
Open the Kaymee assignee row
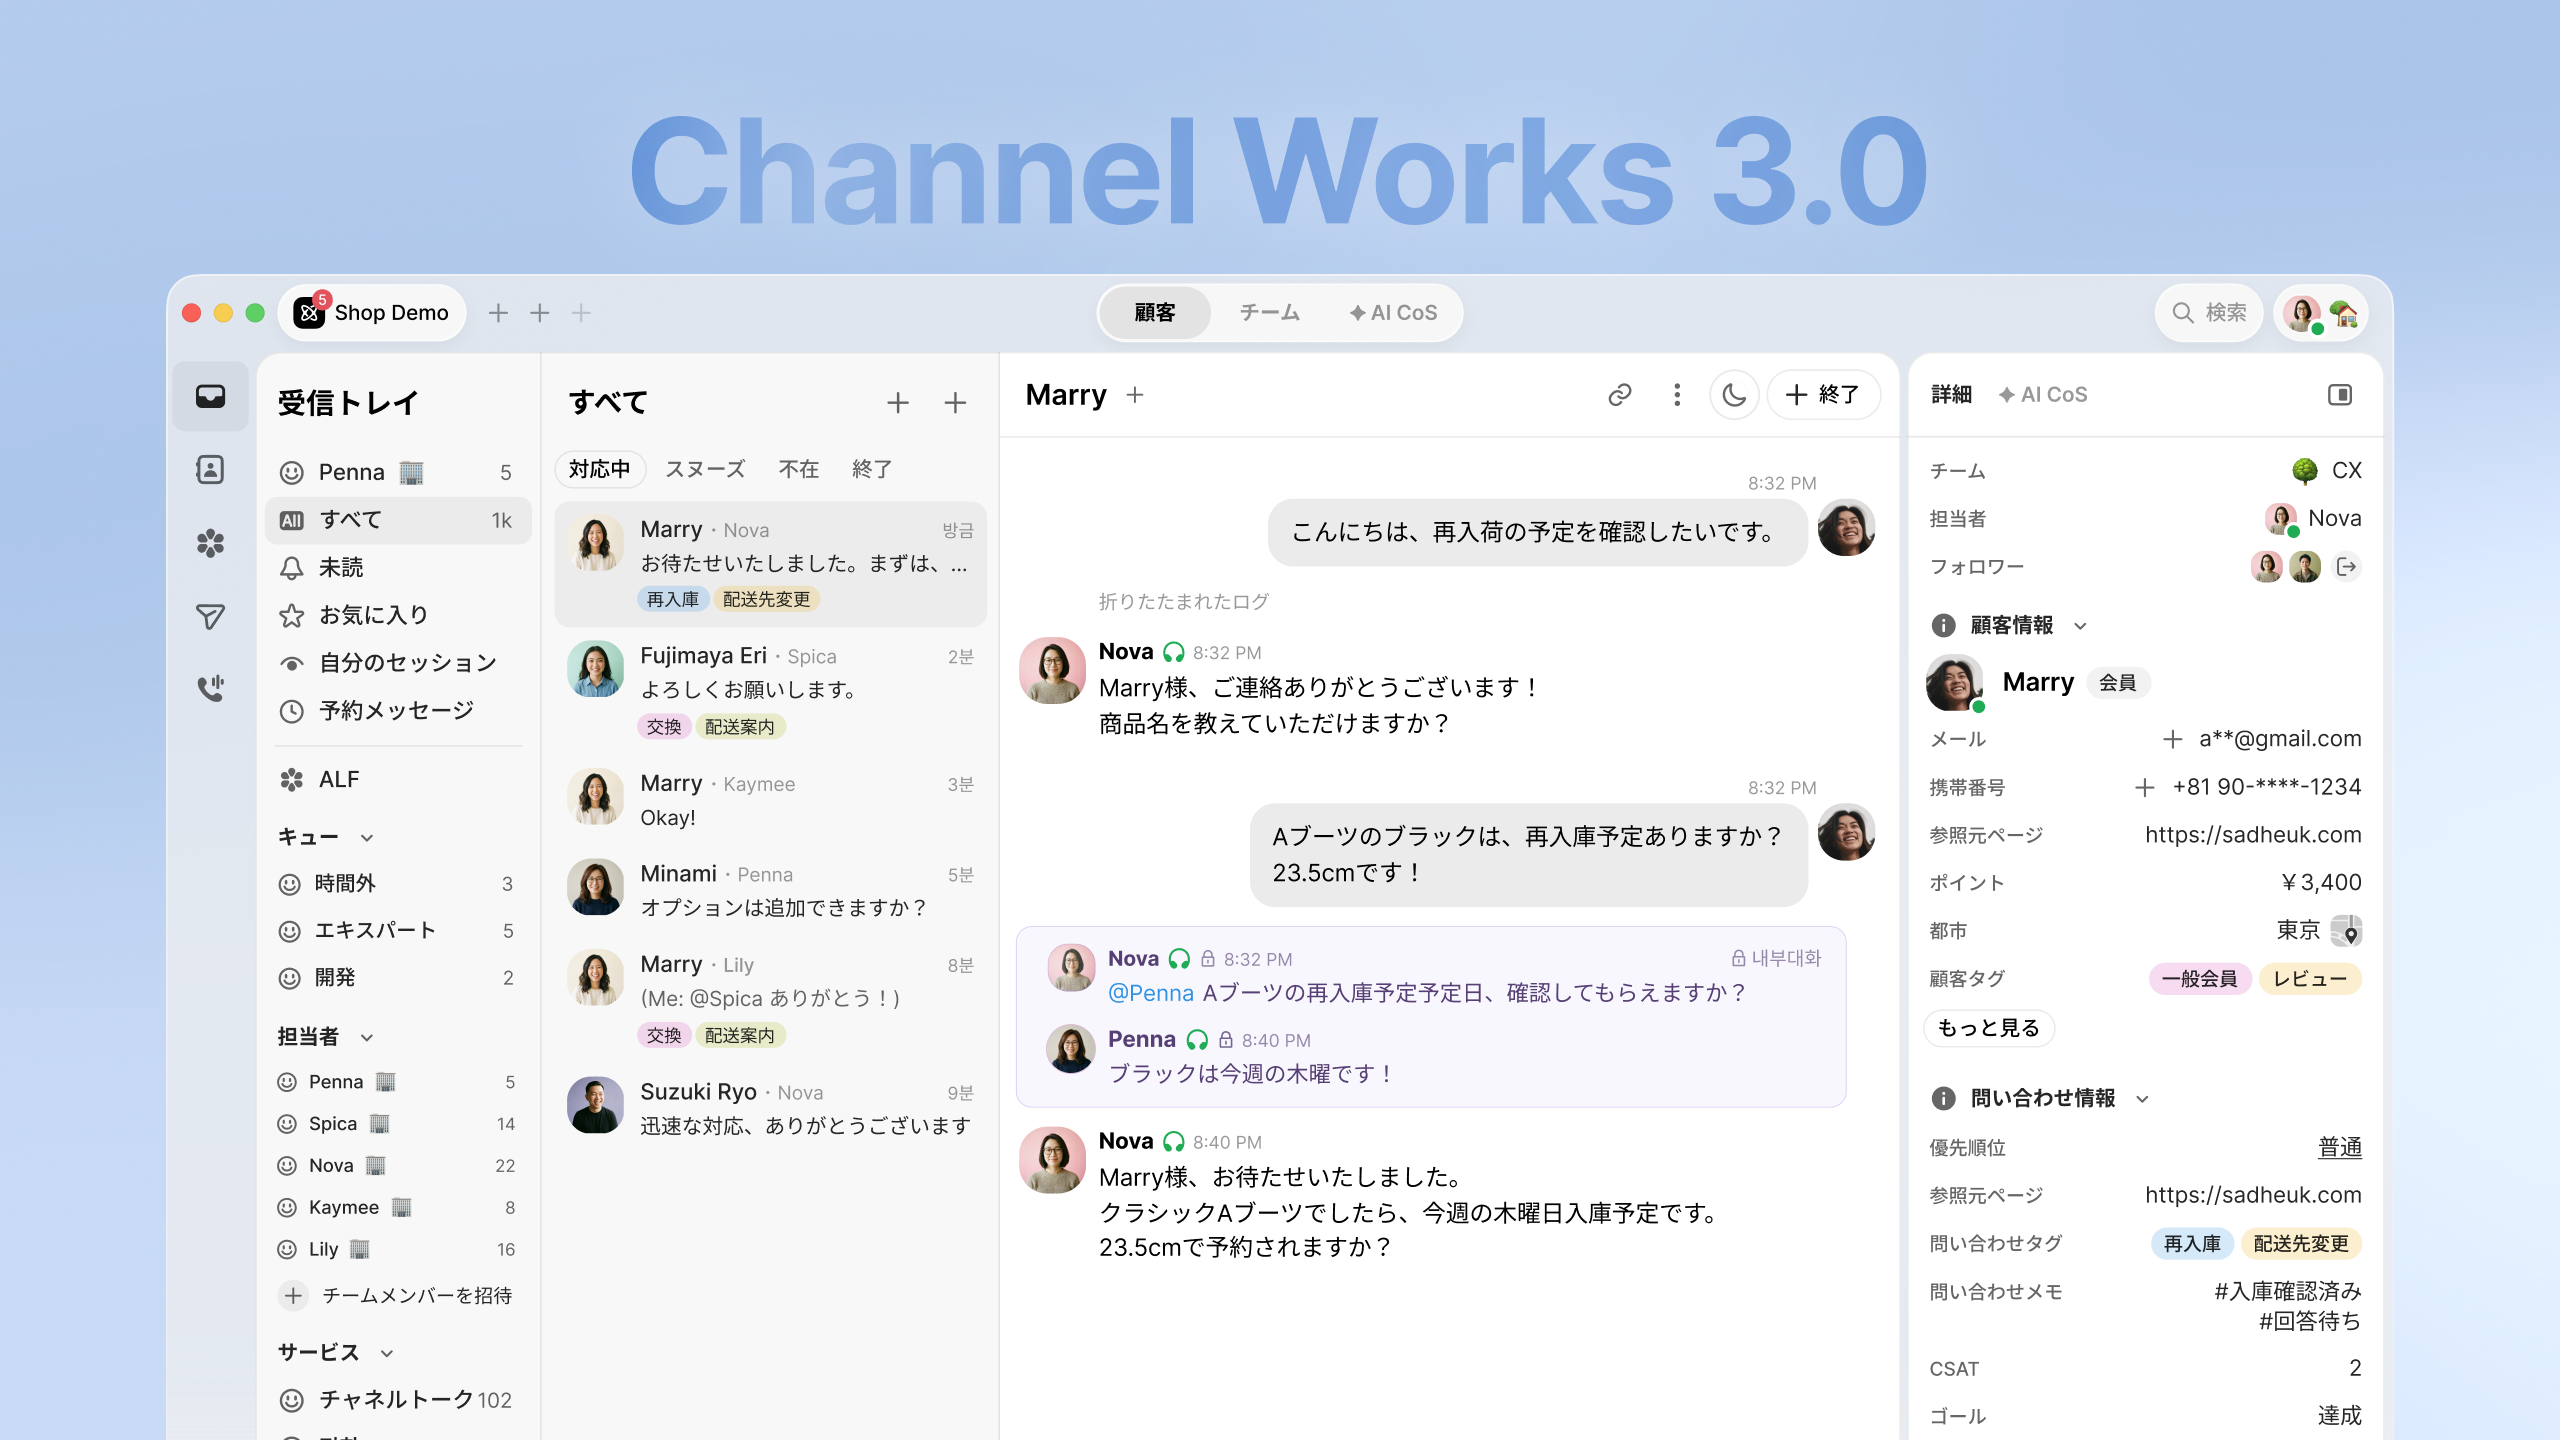coord(398,1208)
